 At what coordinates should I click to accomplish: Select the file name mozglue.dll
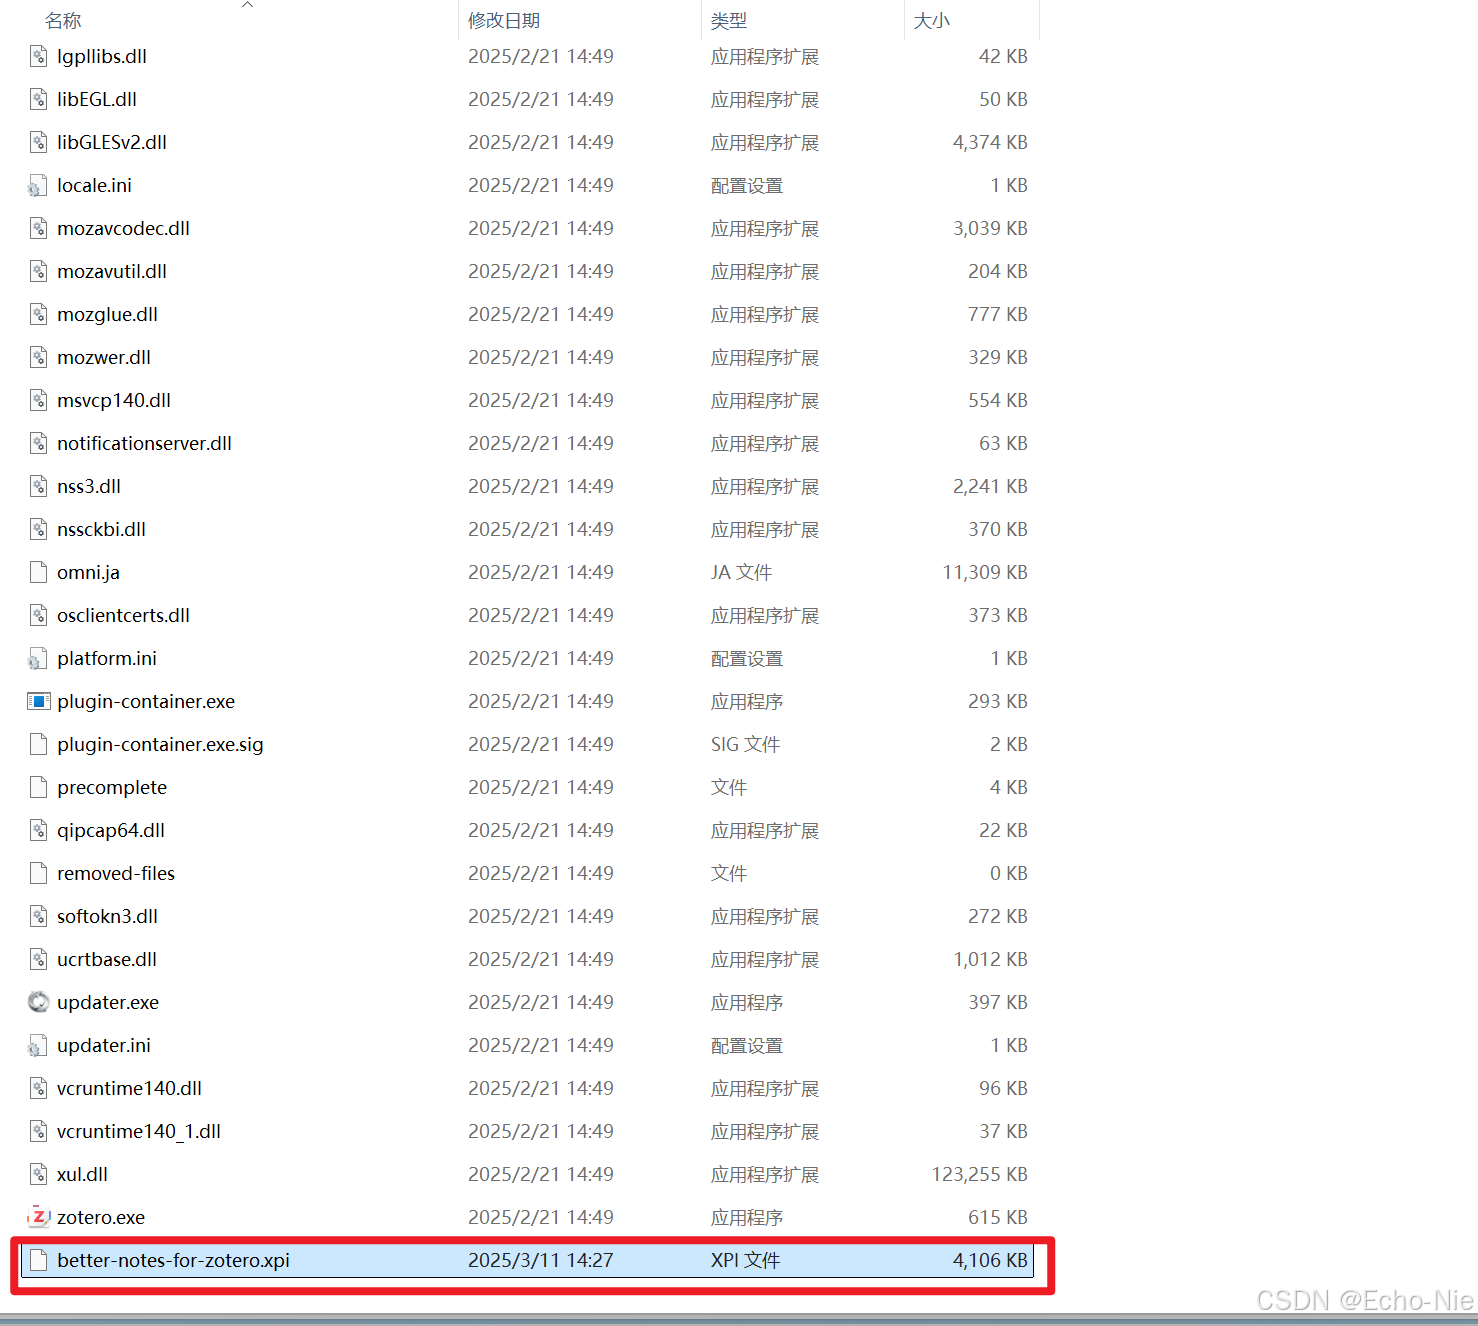[107, 314]
